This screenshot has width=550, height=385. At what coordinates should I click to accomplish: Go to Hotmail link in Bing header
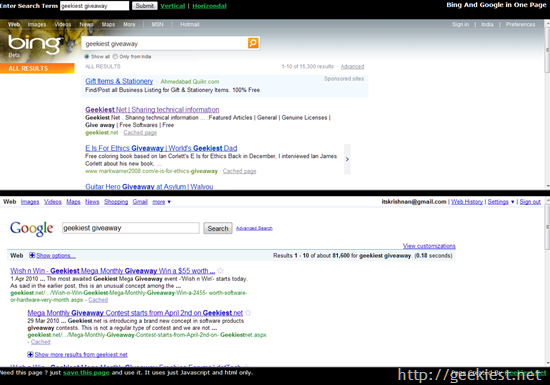tap(190, 24)
